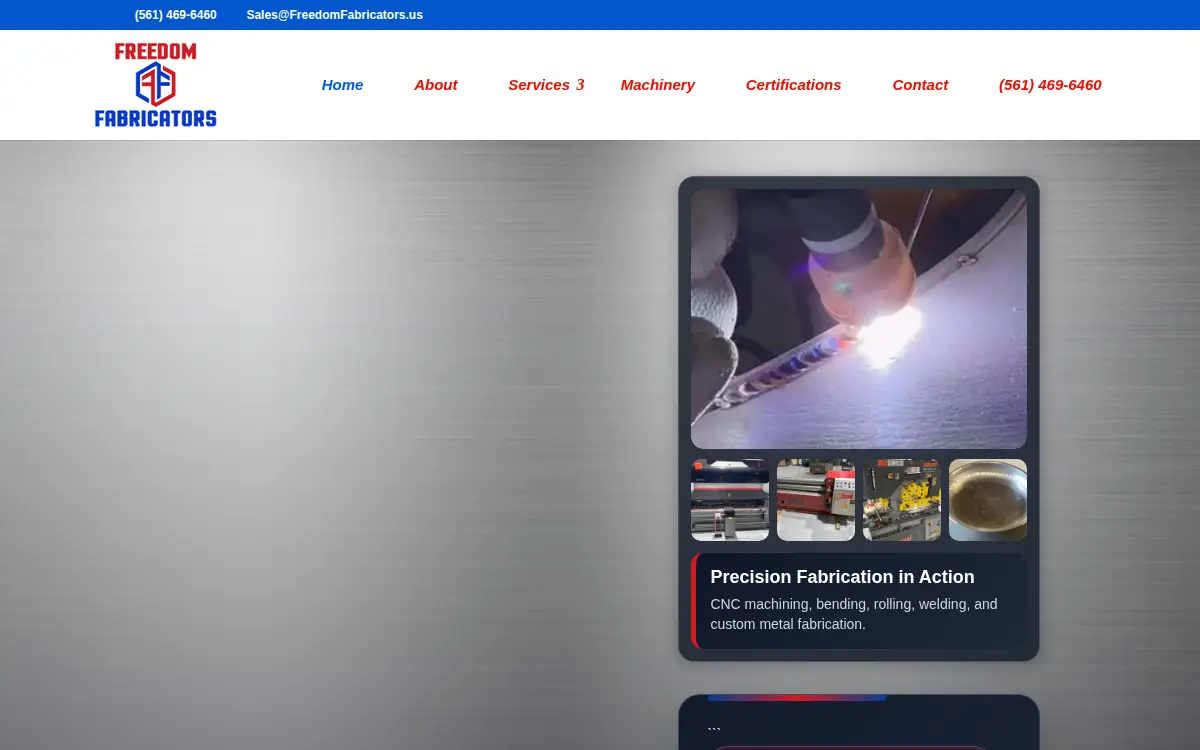Screen dimensions: 1200x750
Task: Select the press brake machine thumbnail
Action: (x=730, y=500)
